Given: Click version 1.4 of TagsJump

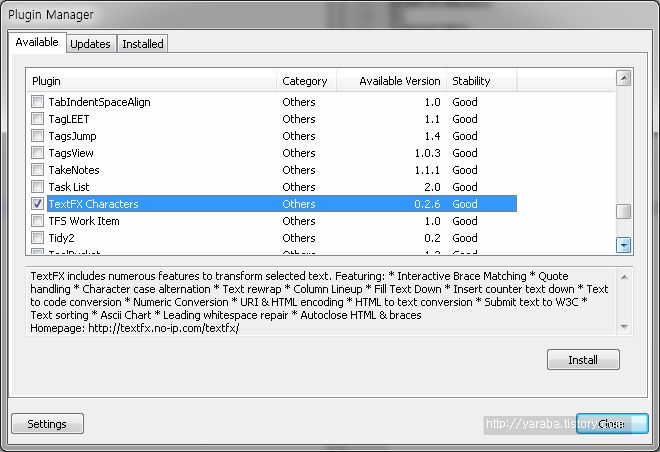Looking at the screenshot, I should [x=432, y=136].
